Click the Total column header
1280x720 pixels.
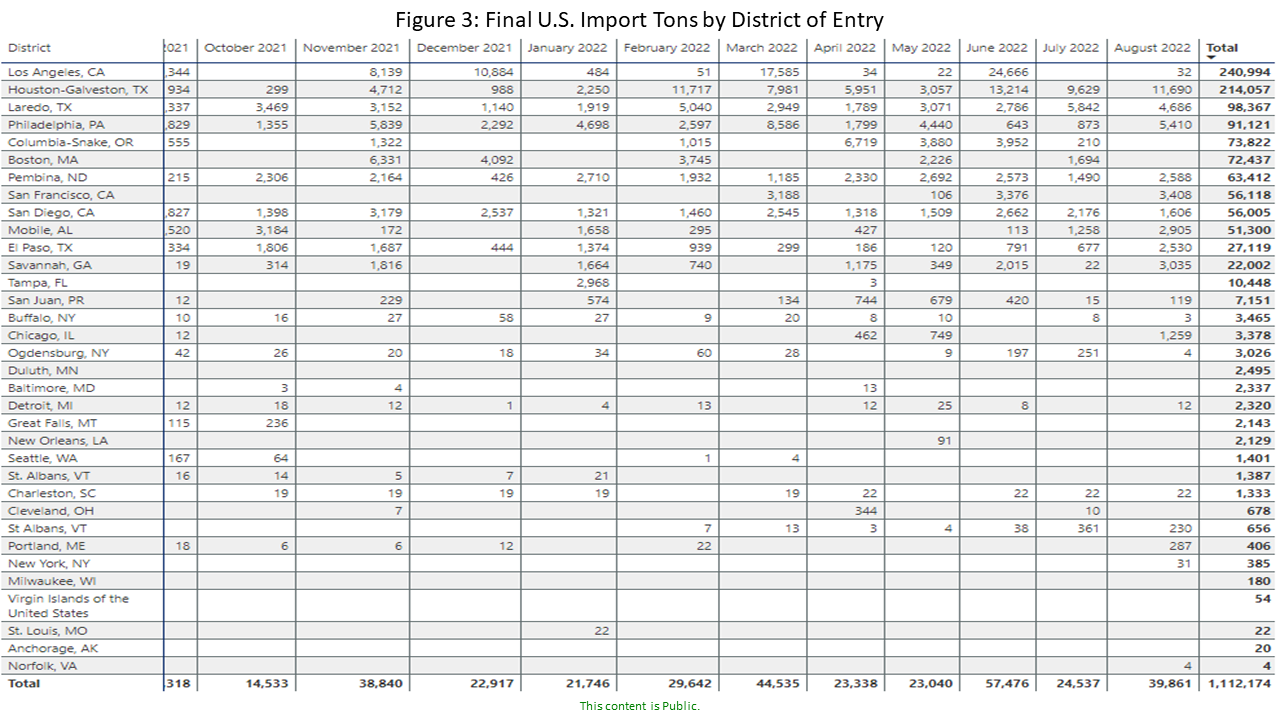(1222, 48)
